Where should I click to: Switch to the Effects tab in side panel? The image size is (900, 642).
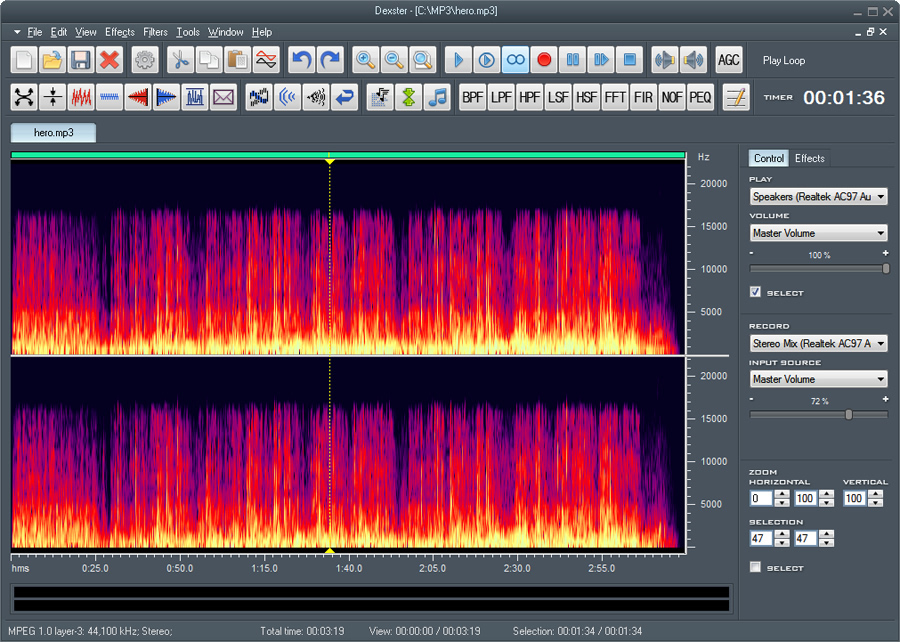click(809, 158)
